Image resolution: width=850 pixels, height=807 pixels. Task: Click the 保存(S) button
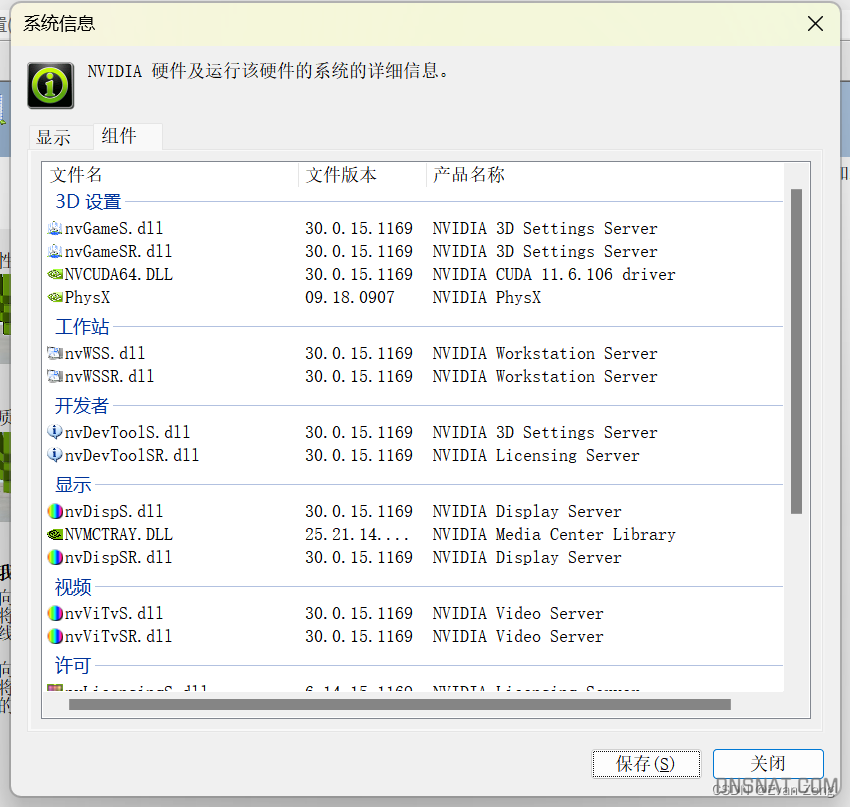(646, 764)
